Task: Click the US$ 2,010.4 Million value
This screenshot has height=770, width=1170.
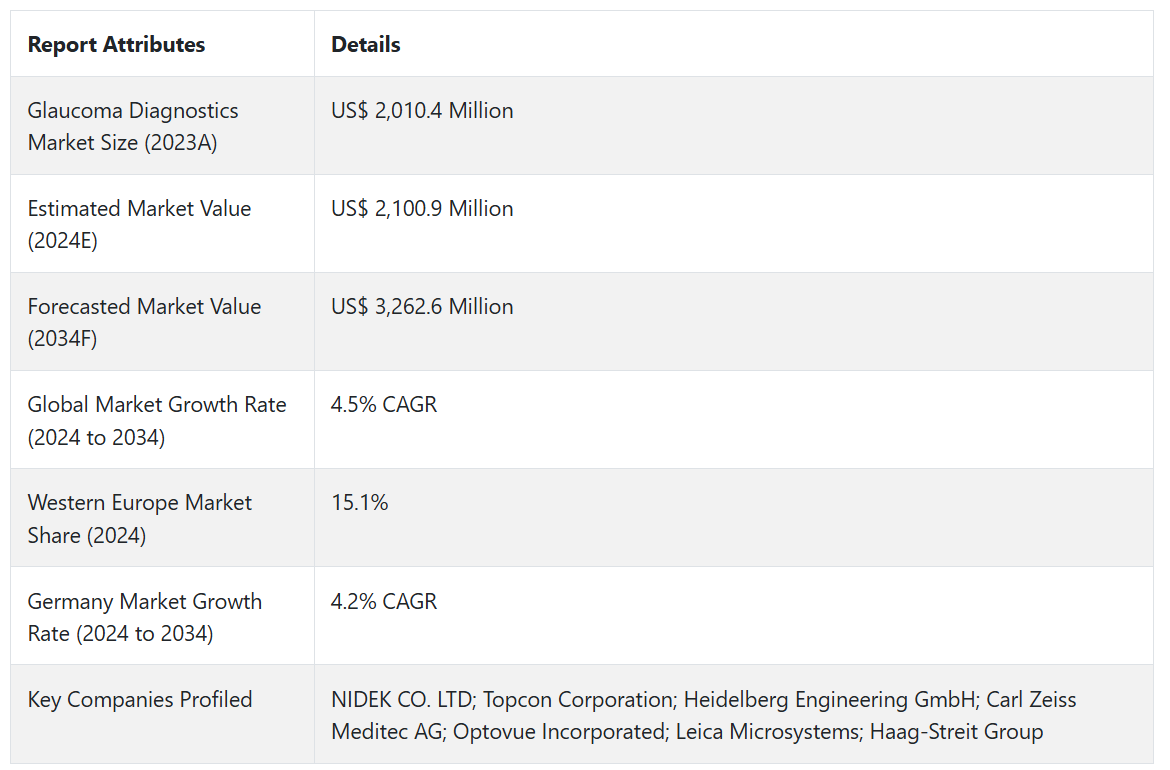Action: [422, 110]
